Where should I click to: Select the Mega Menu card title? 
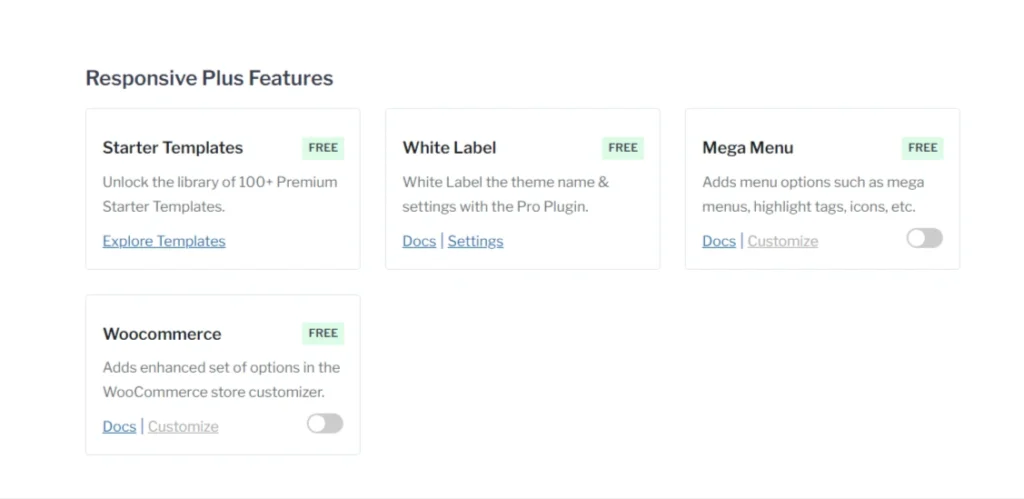click(748, 148)
